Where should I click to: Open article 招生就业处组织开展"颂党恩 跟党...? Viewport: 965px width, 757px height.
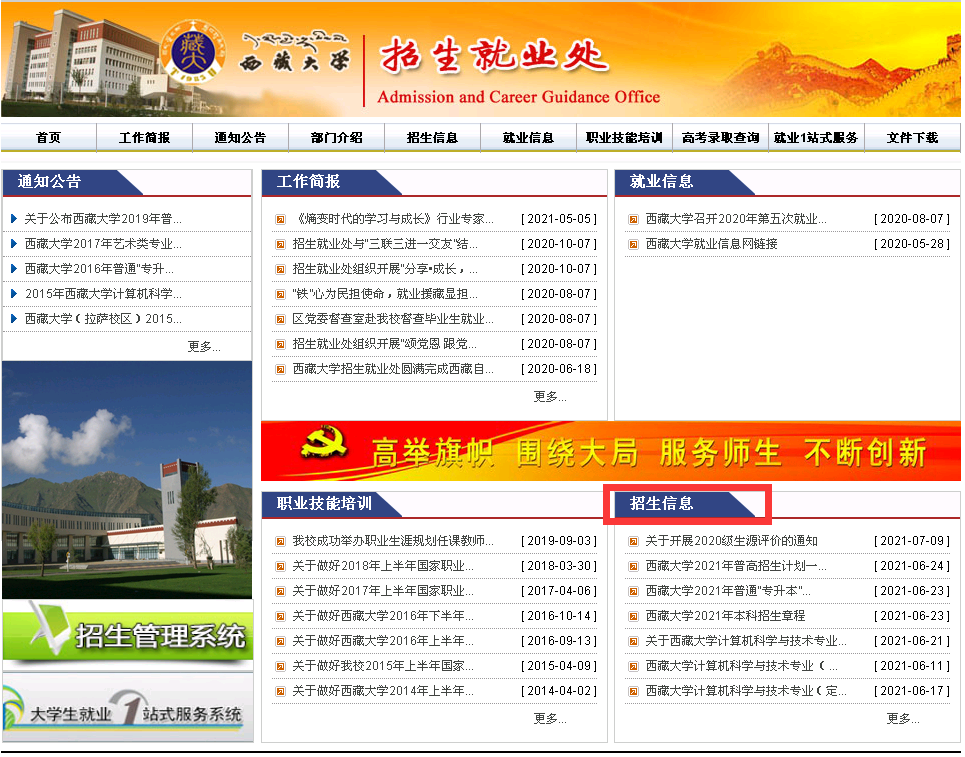385,344
